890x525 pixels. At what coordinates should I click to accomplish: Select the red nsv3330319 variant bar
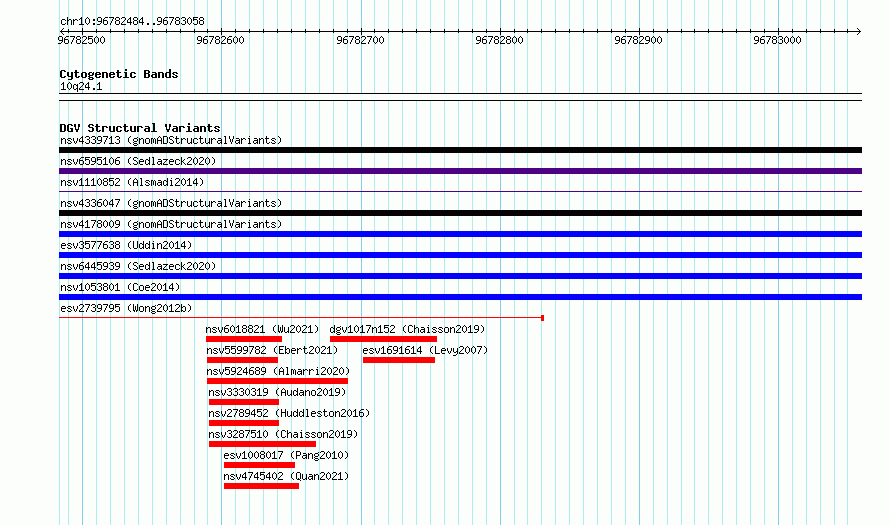coord(244,402)
